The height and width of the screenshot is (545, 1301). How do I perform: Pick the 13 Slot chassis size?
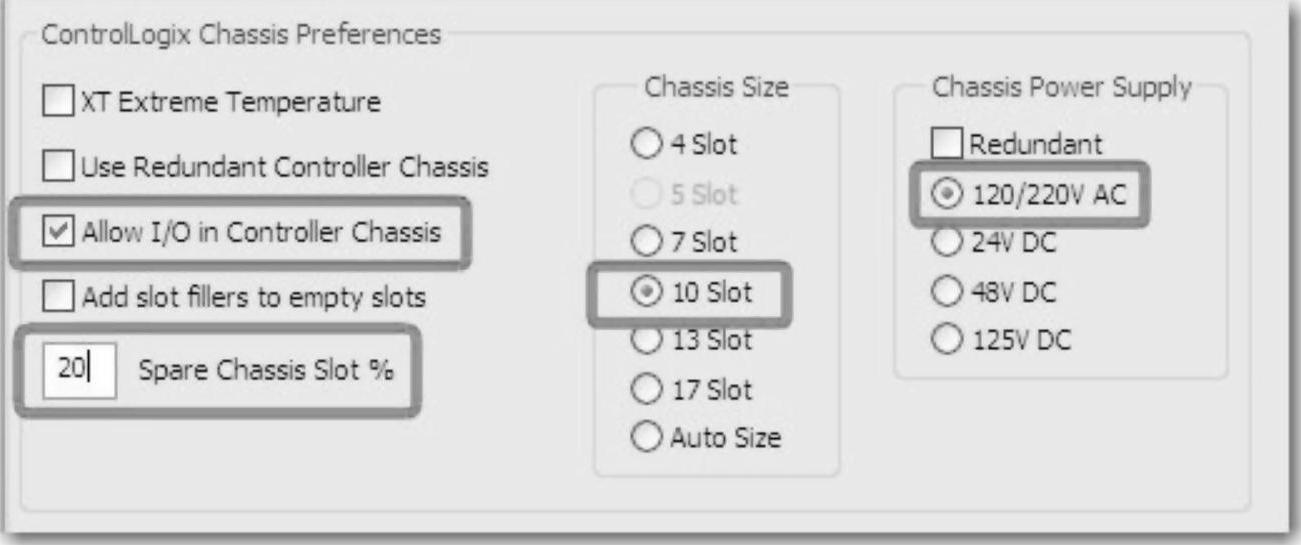click(643, 340)
